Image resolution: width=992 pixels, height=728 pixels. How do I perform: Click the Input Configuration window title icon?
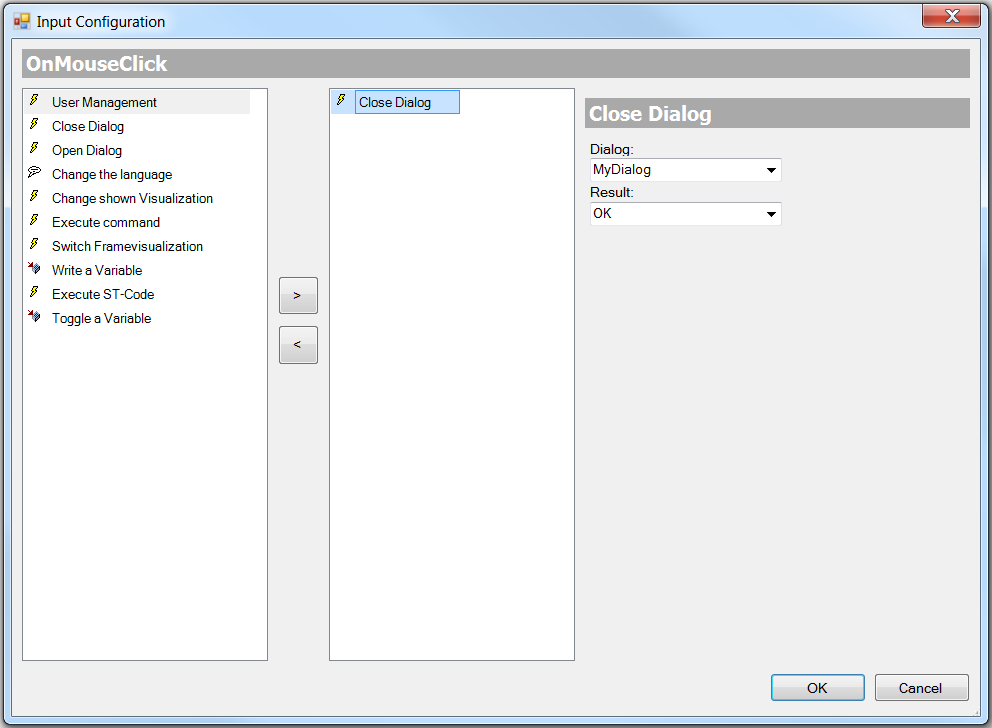[22, 22]
